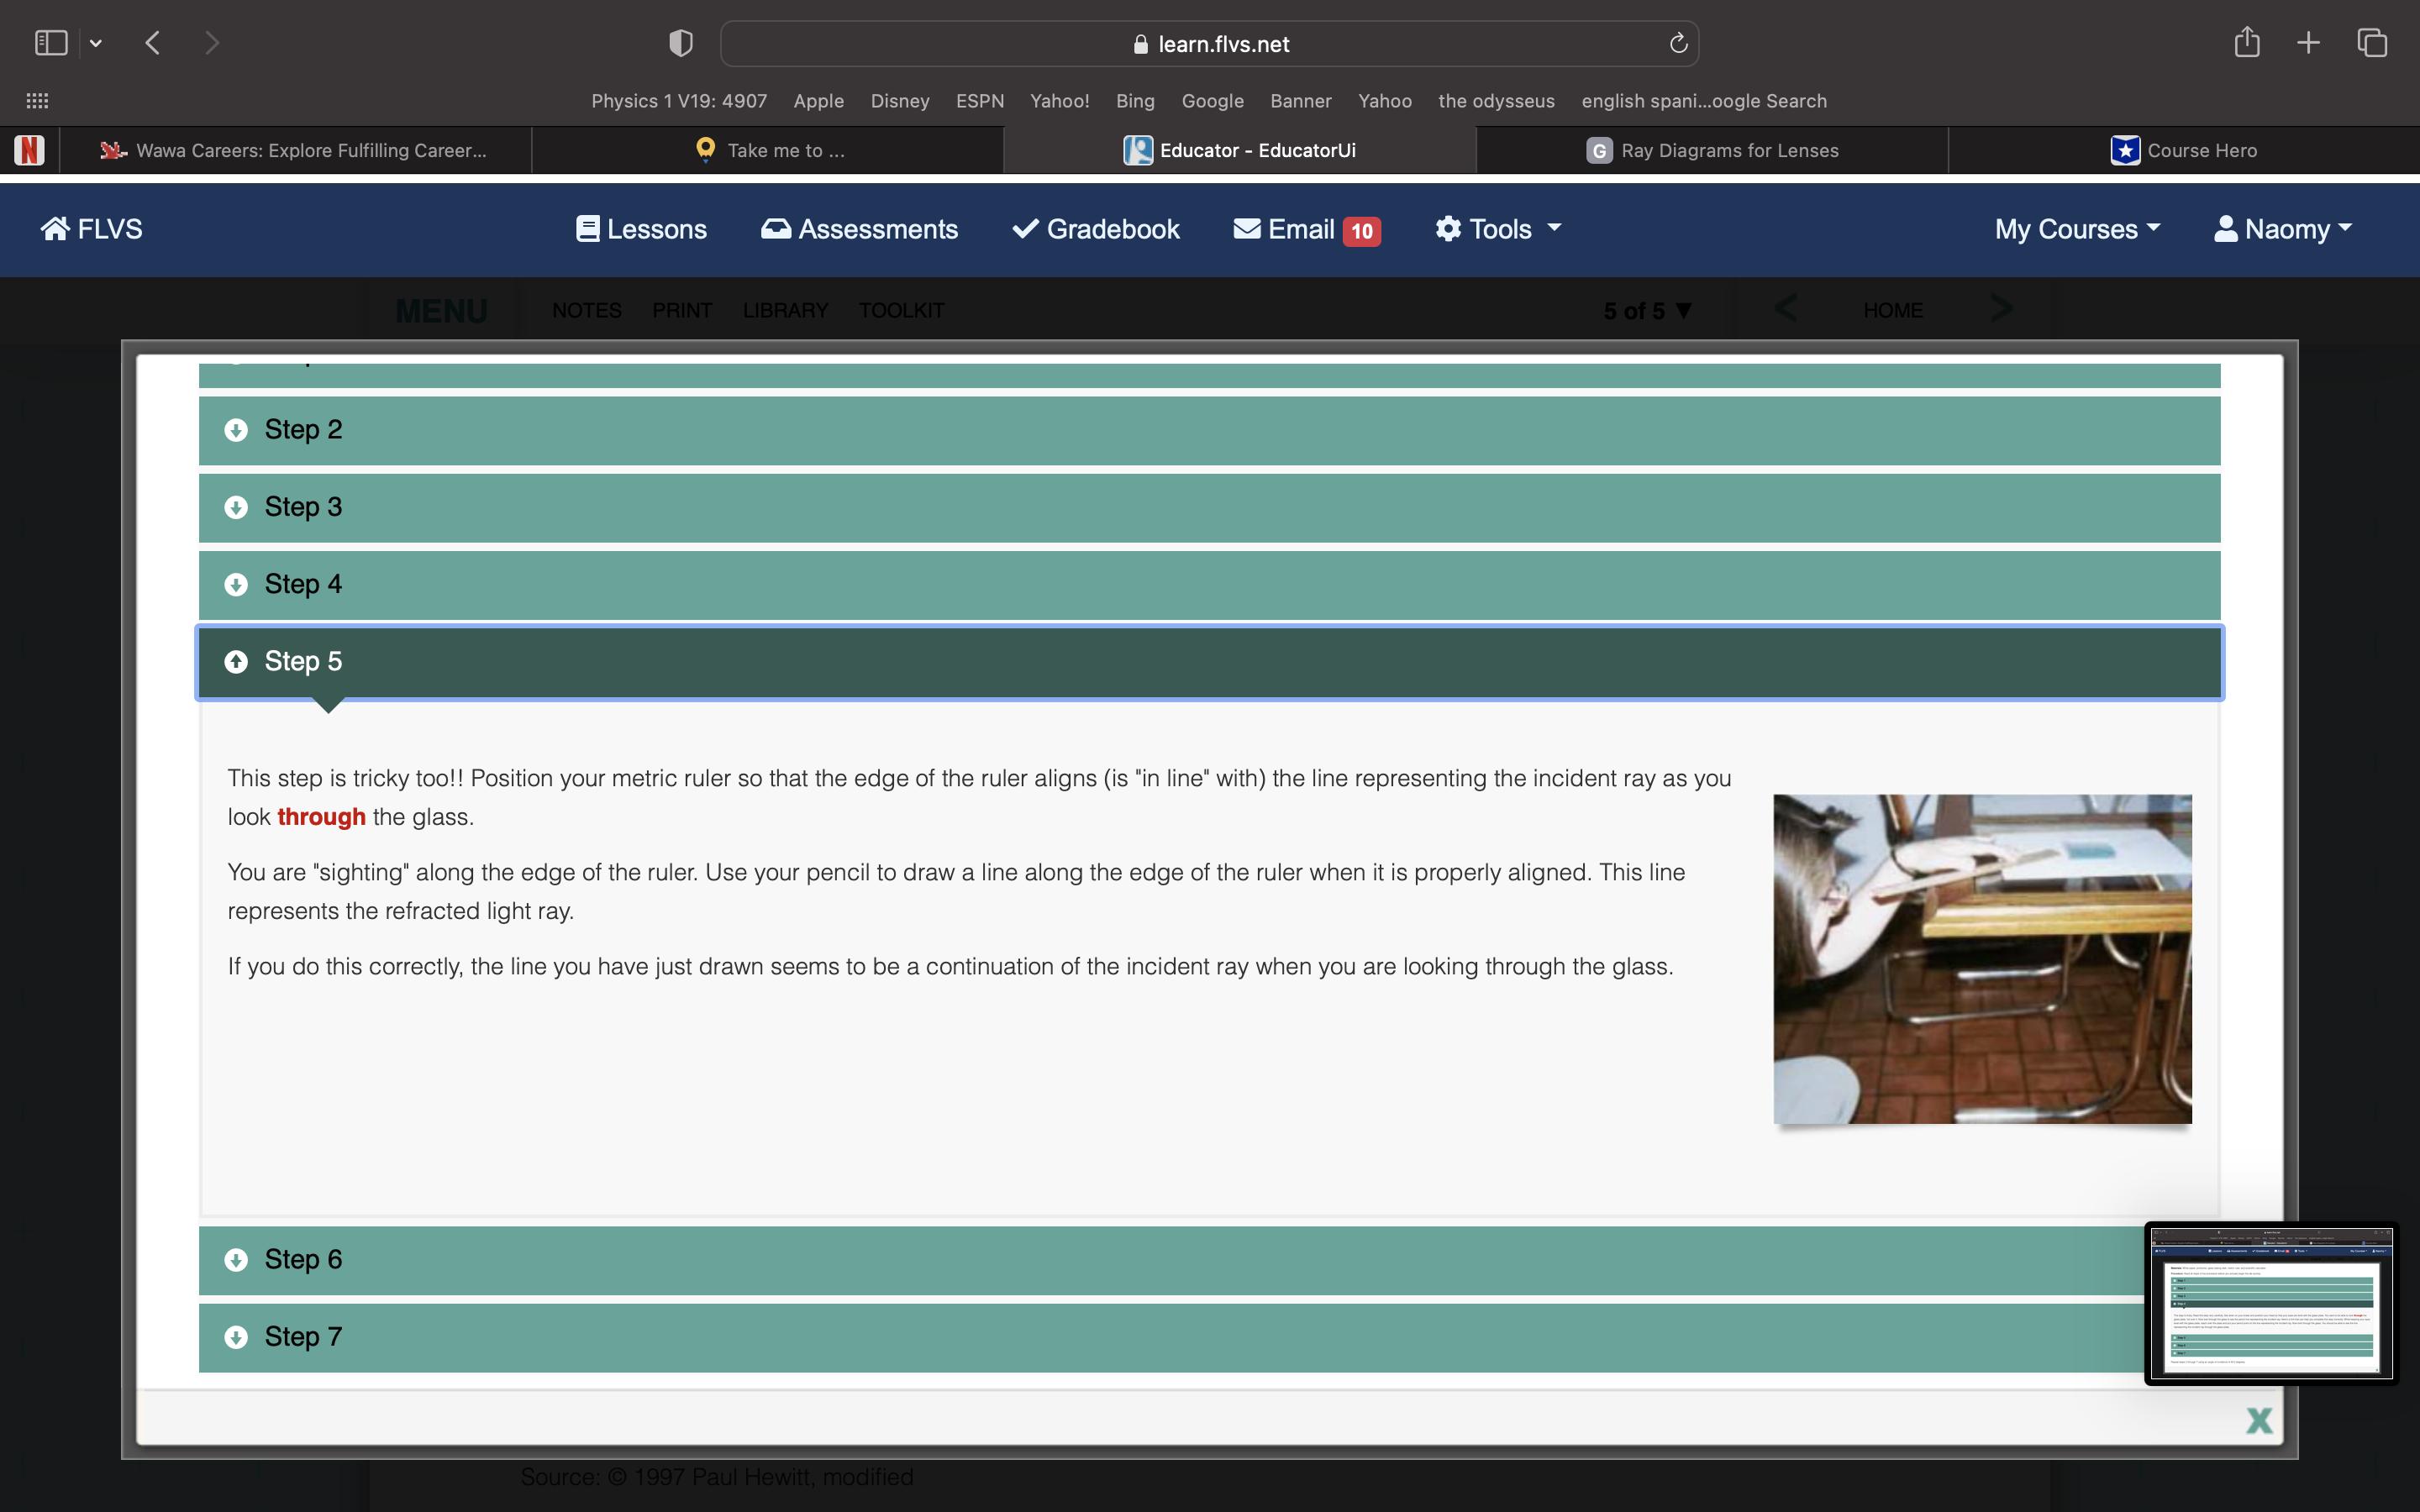Expand the Step 2 accordion

(1208, 430)
